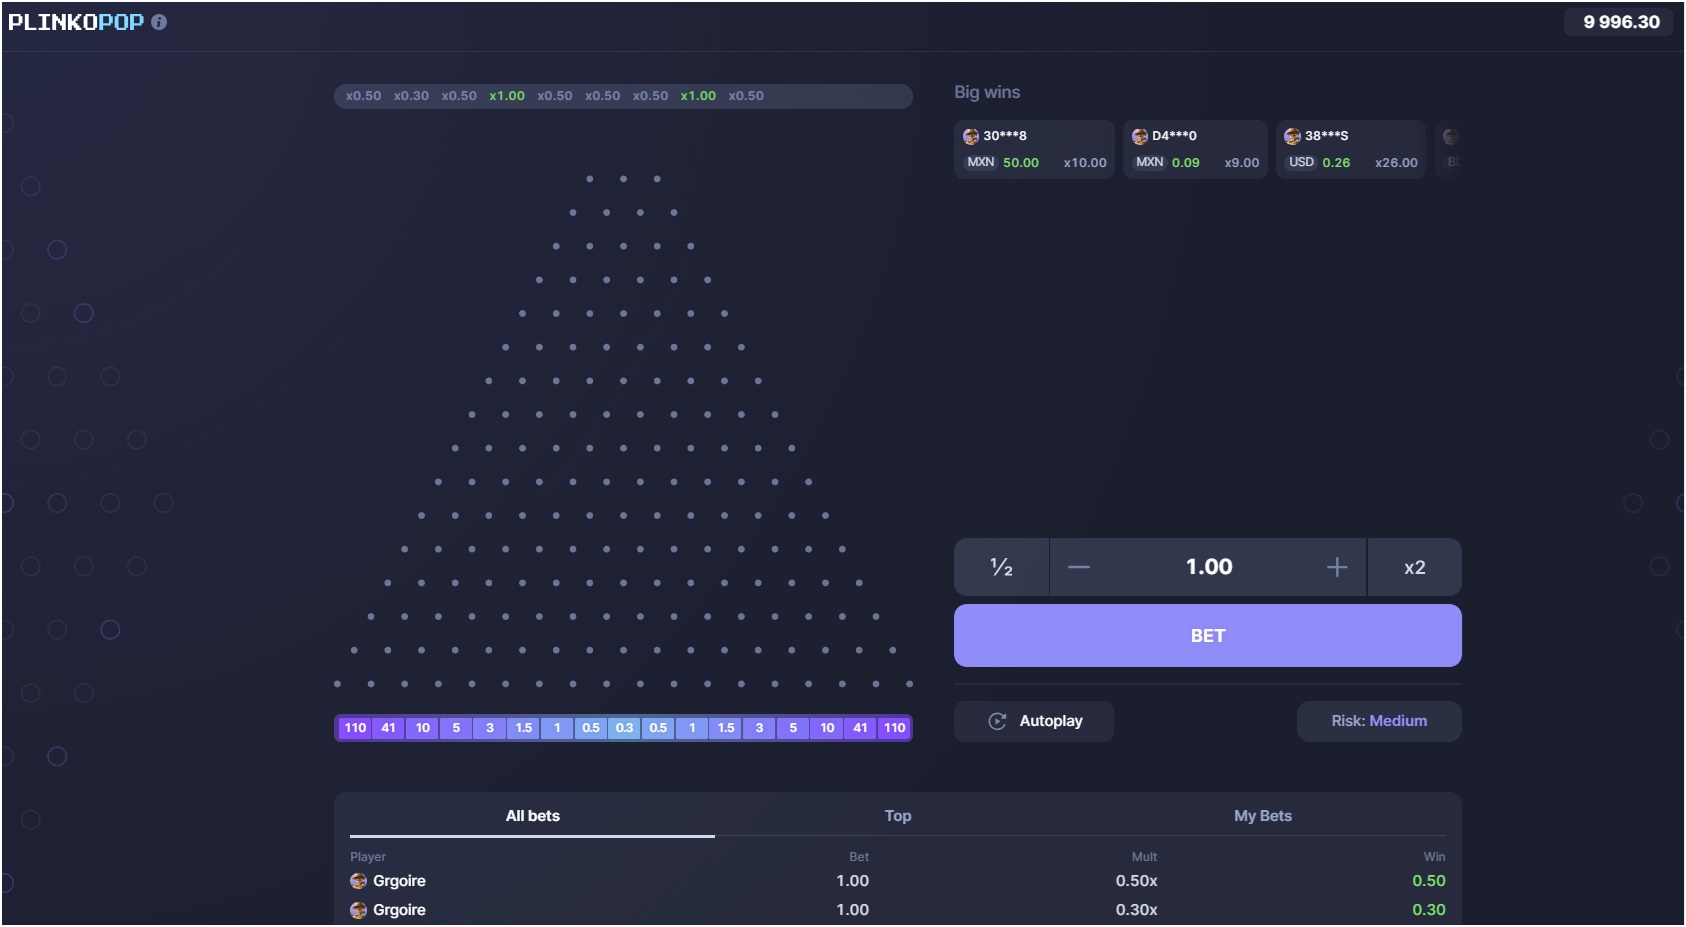The width and height of the screenshot is (1686, 927).
Task: Click the avatar of player 30***8
Action: pos(971,135)
